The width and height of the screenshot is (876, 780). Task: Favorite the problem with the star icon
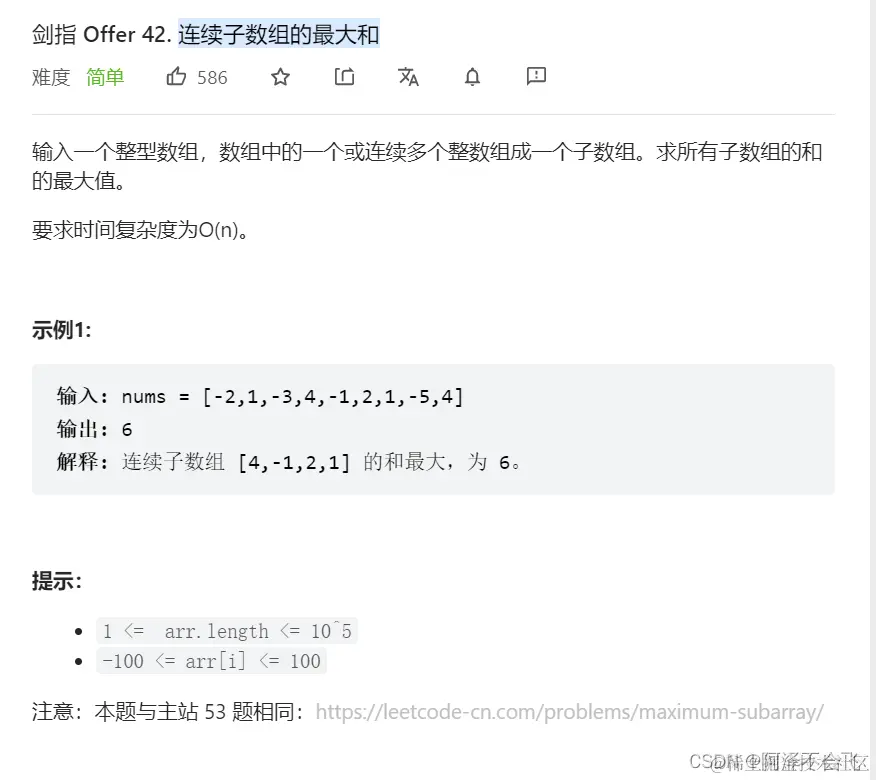[x=280, y=77]
